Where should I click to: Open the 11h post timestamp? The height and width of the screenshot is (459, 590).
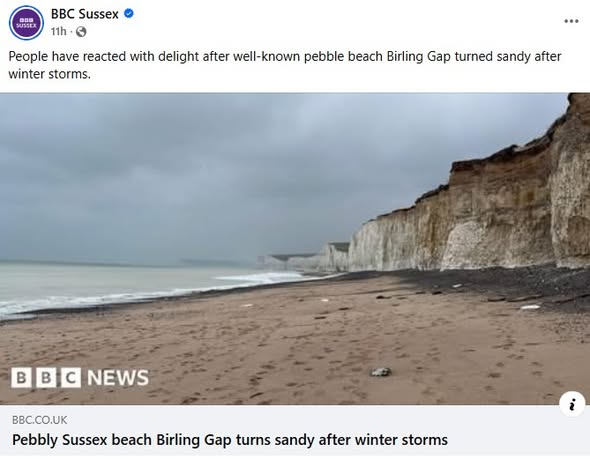[x=58, y=32]
